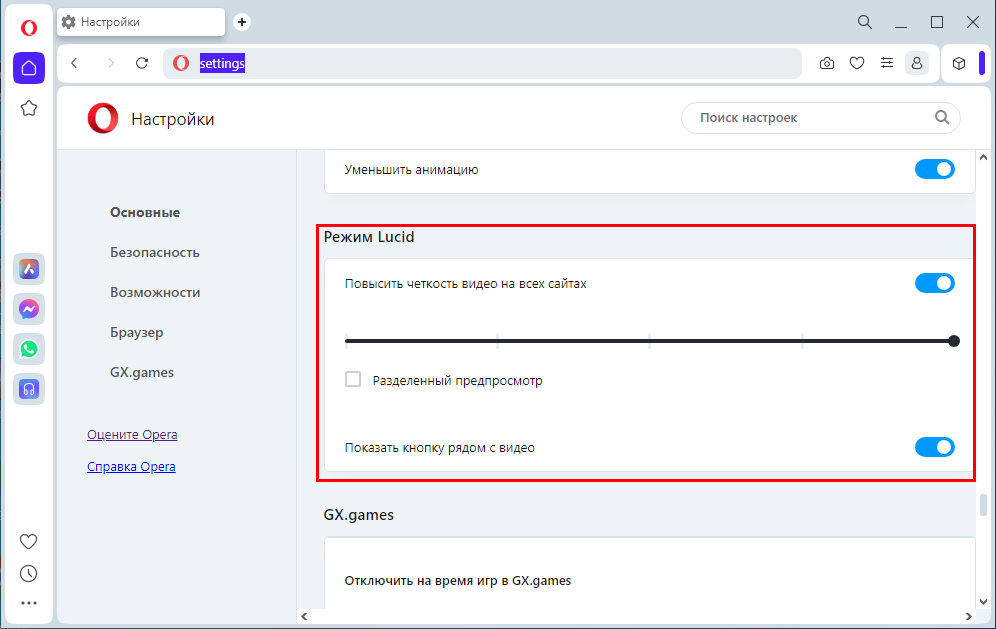Screen dimensions: 996x629
Task: Click the Режим Lucid heading
Action: (369, 237)
